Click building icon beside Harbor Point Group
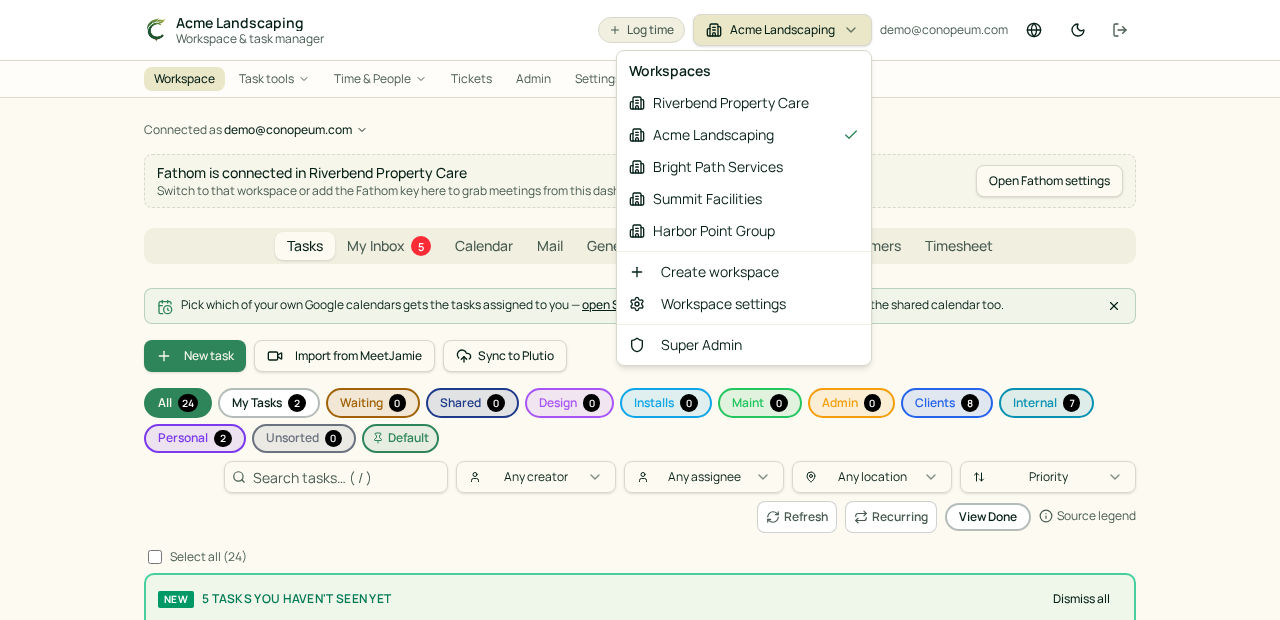 point(637,231)
